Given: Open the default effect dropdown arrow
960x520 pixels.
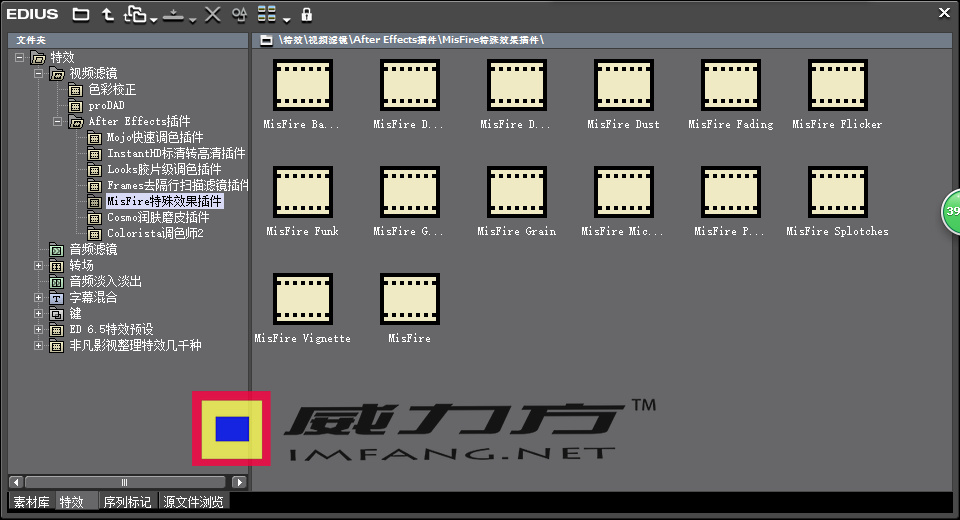Looking at the screenshot, I should [x=192, y=20].
